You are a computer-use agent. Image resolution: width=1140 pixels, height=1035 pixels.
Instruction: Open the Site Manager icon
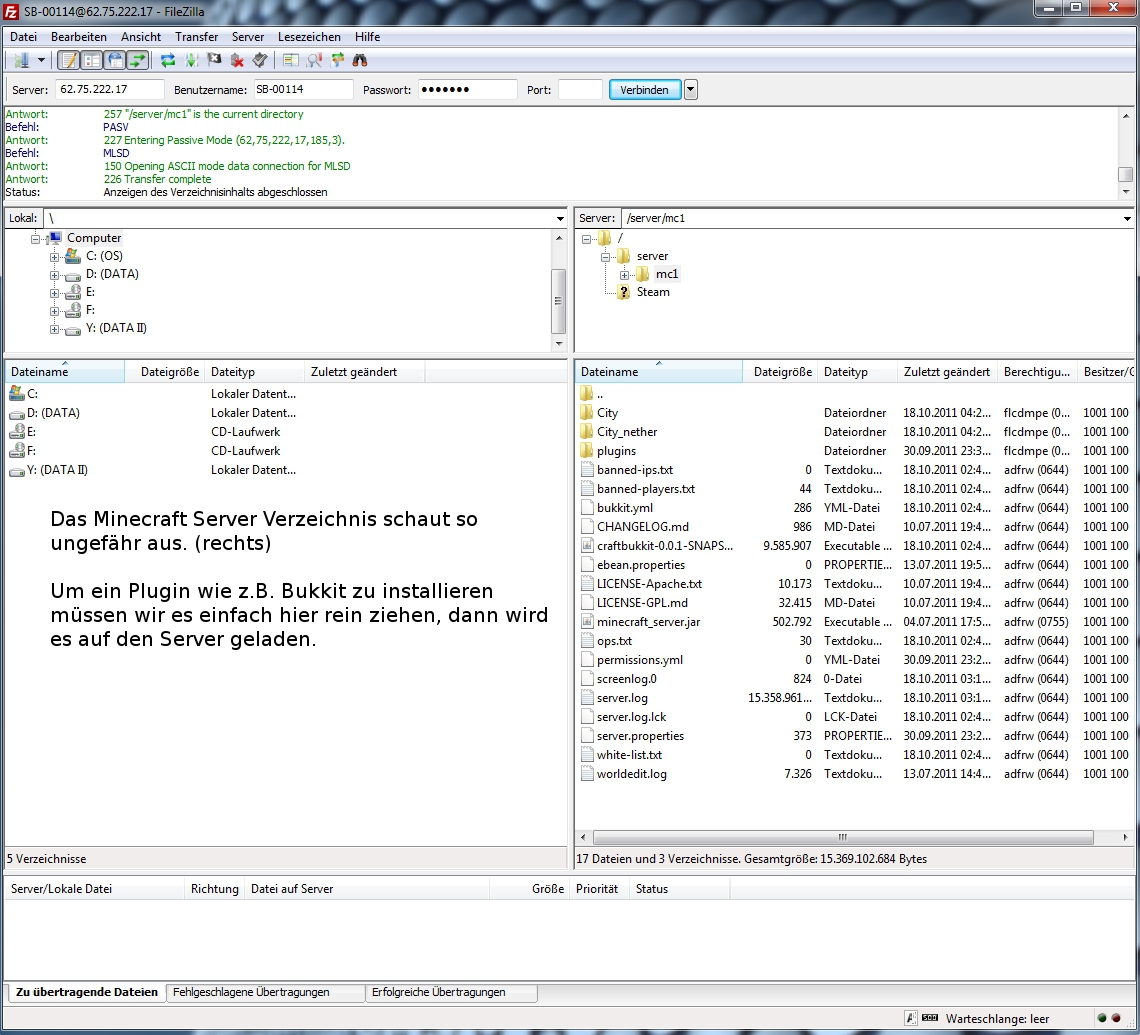point(22,60)
